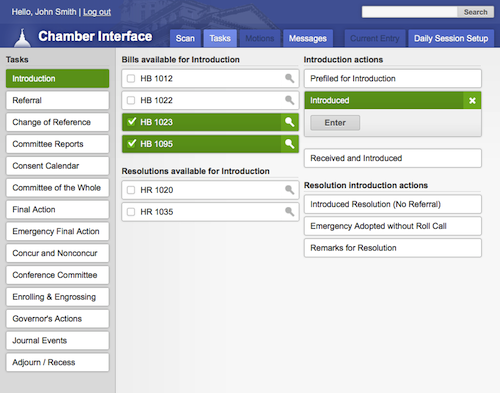Select the Adjourn / Recess task
The width and height of the screenshot is (500, 393).
coord(57,362)
